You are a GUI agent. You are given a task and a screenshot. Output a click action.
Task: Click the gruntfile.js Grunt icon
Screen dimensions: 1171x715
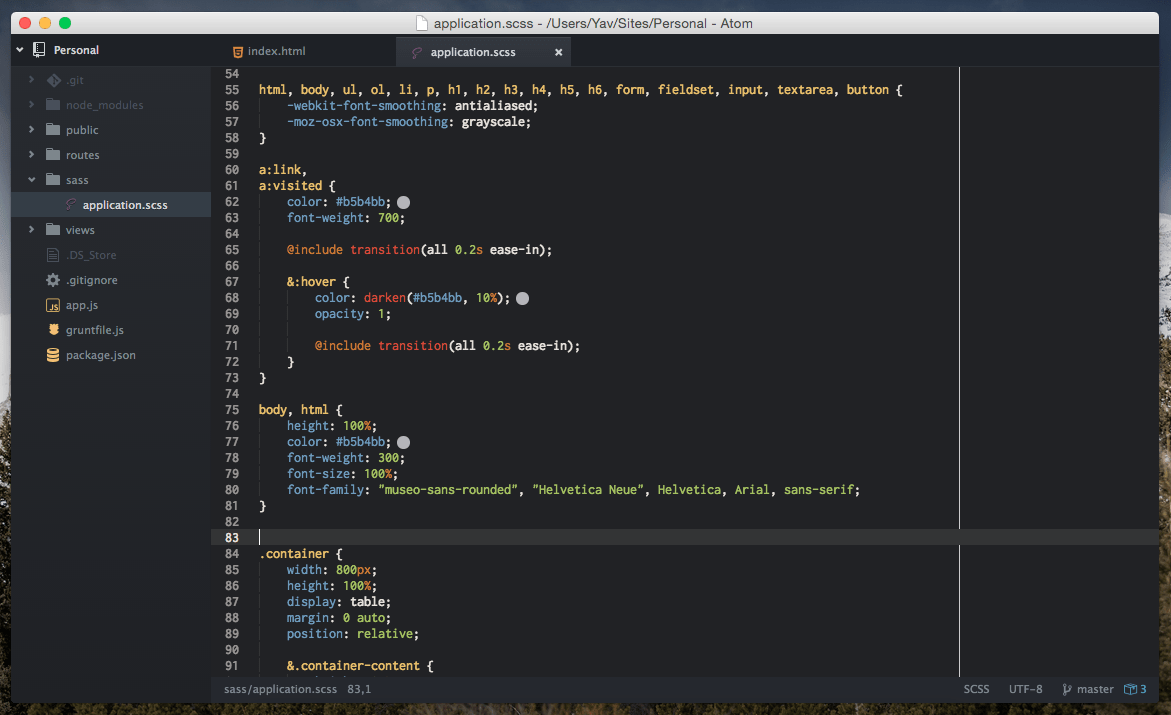click(x=53, y=329)
